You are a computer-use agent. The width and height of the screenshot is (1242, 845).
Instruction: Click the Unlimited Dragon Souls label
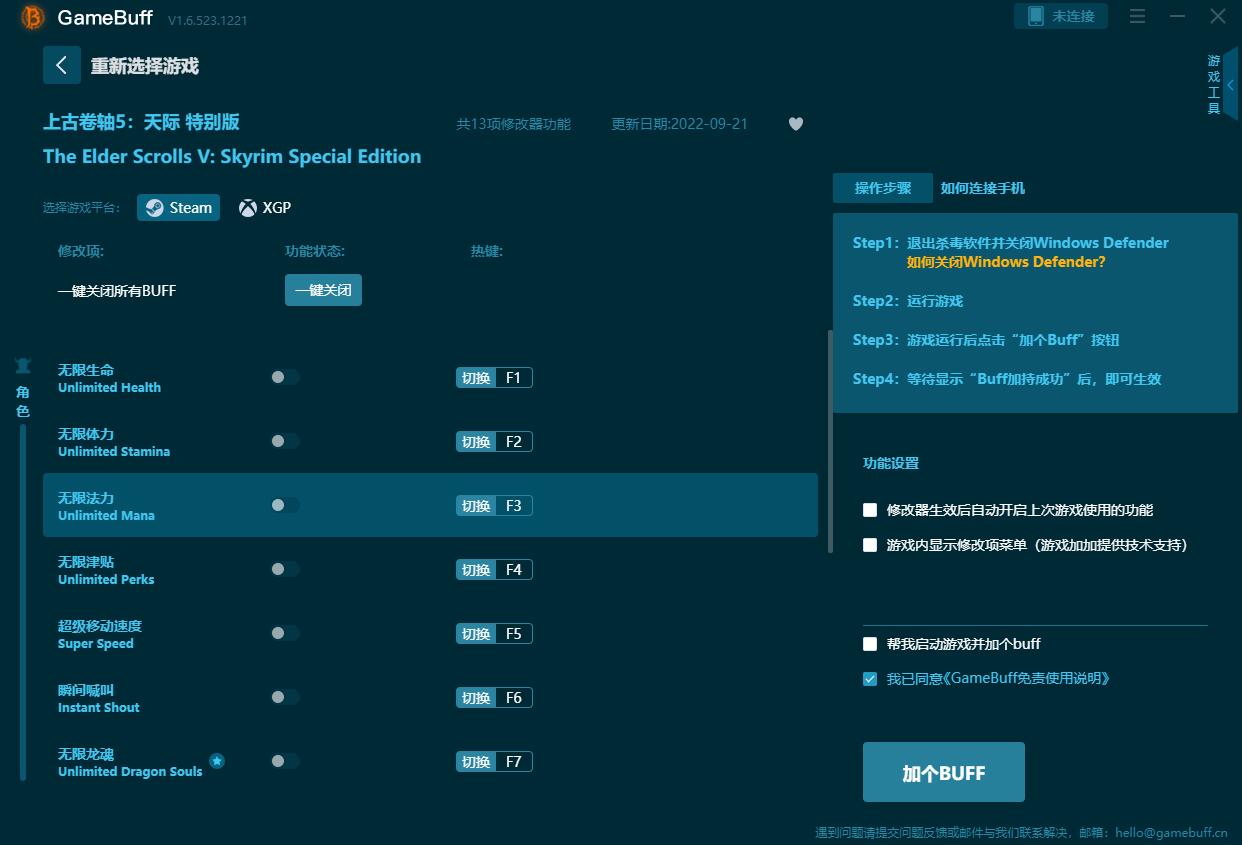click(130, 762)
